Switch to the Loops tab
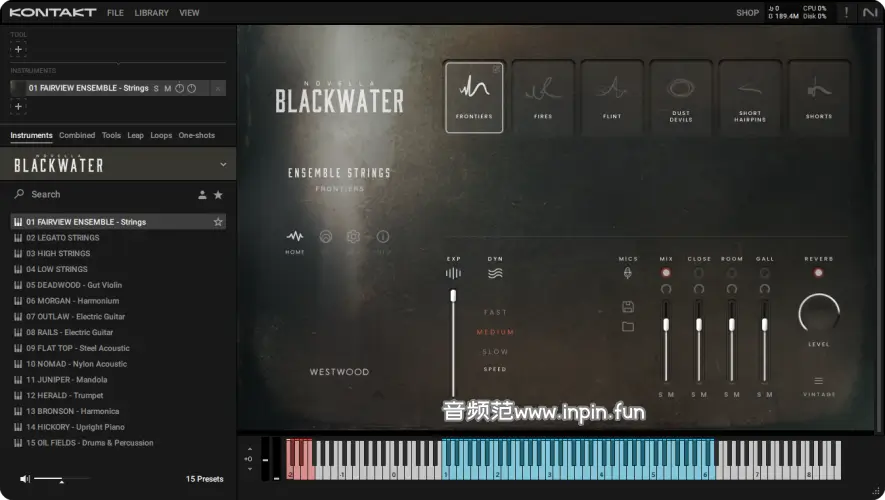Viewport: 885px width, 500px height. coord(161,135)
